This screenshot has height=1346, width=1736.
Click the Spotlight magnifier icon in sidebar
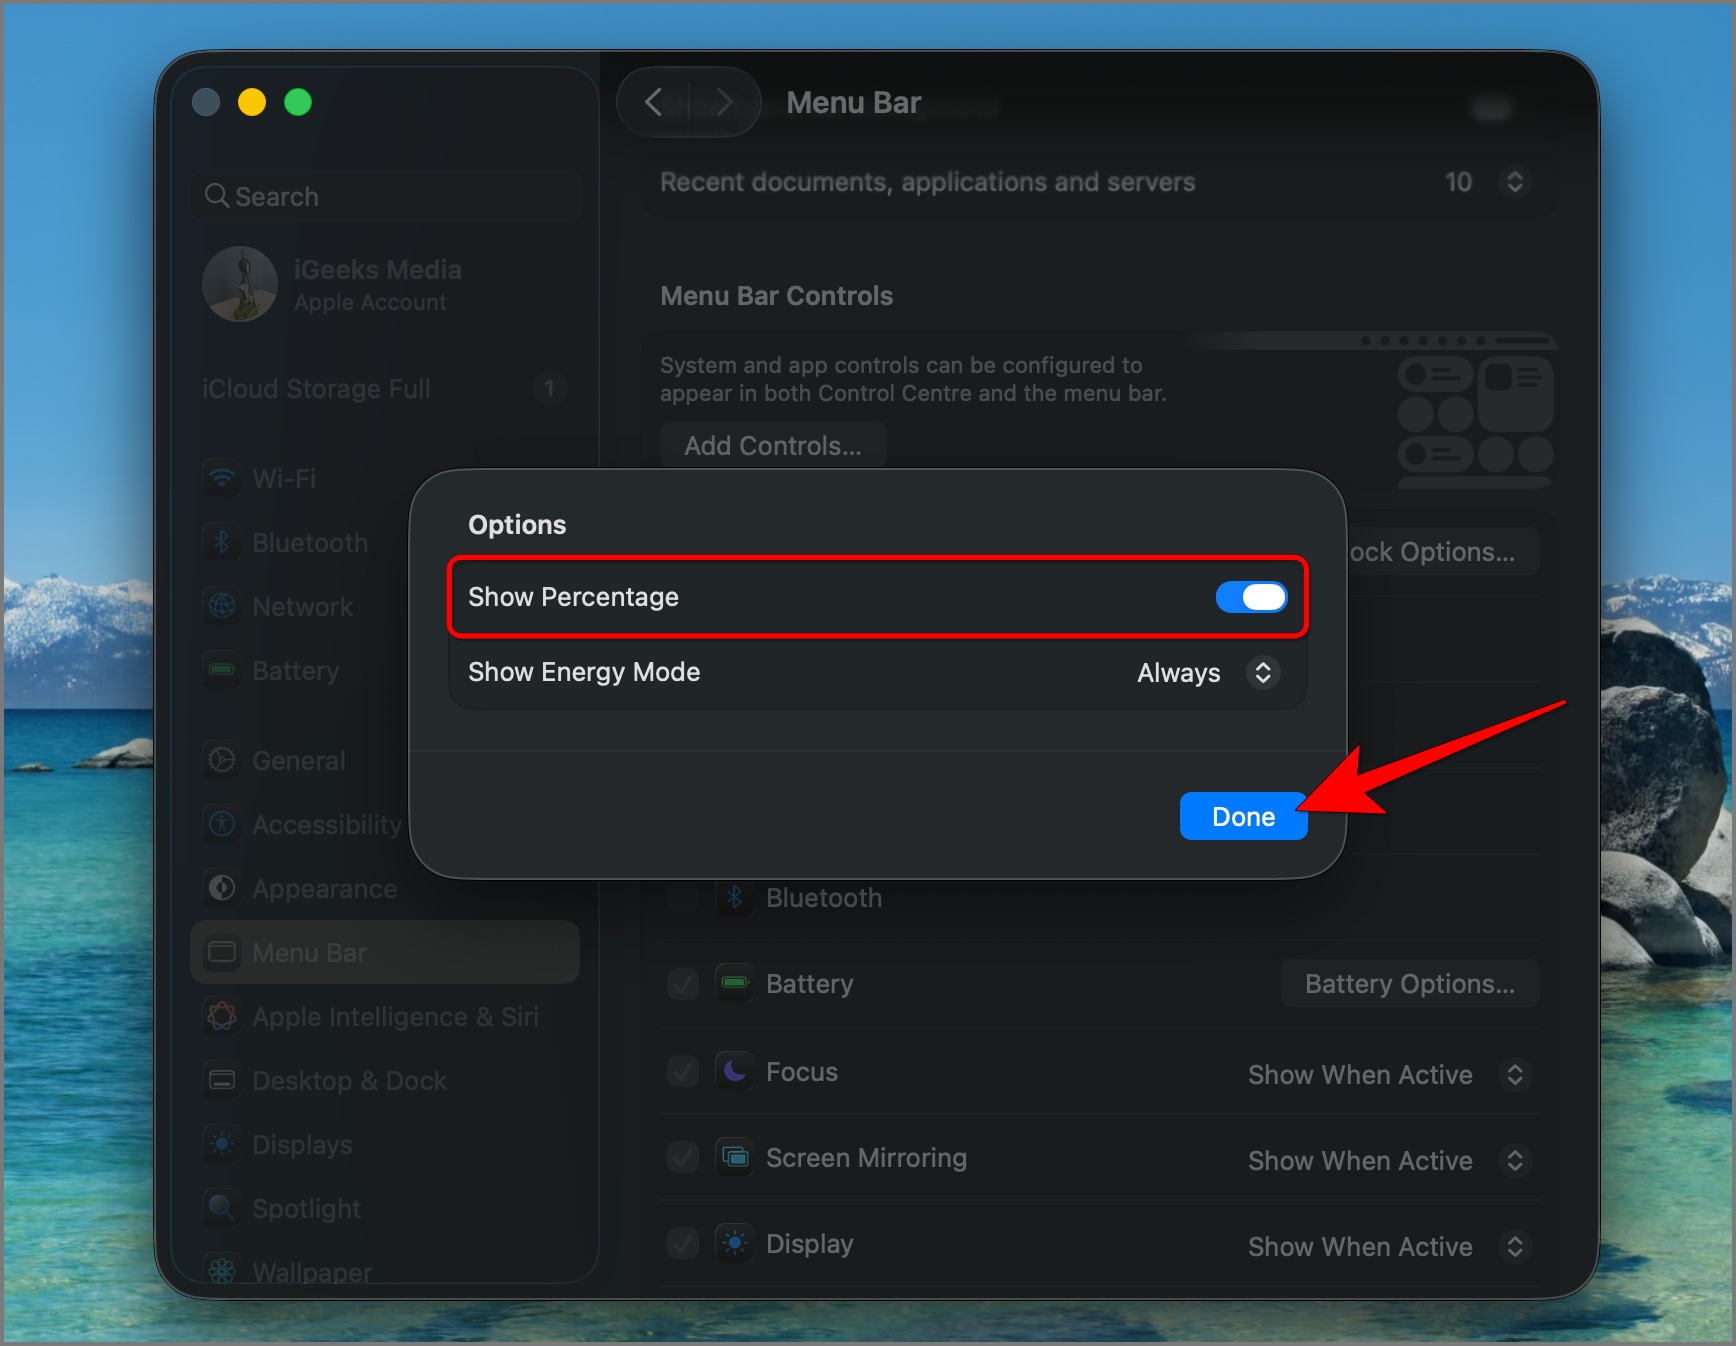tap(221, 1208)
